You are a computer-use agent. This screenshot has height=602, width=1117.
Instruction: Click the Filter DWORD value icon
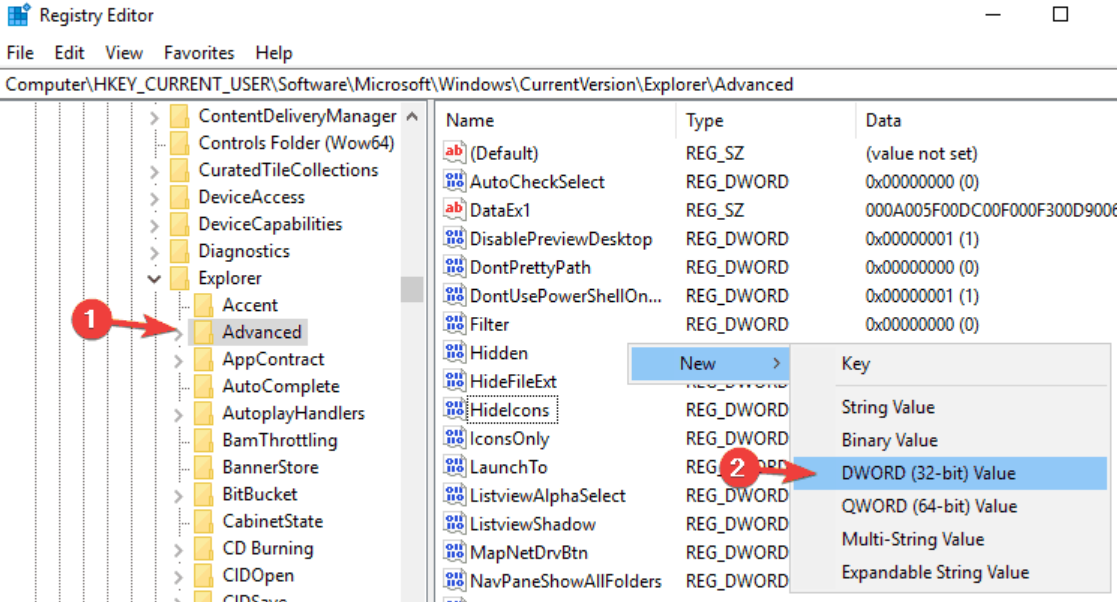point(454,323)
